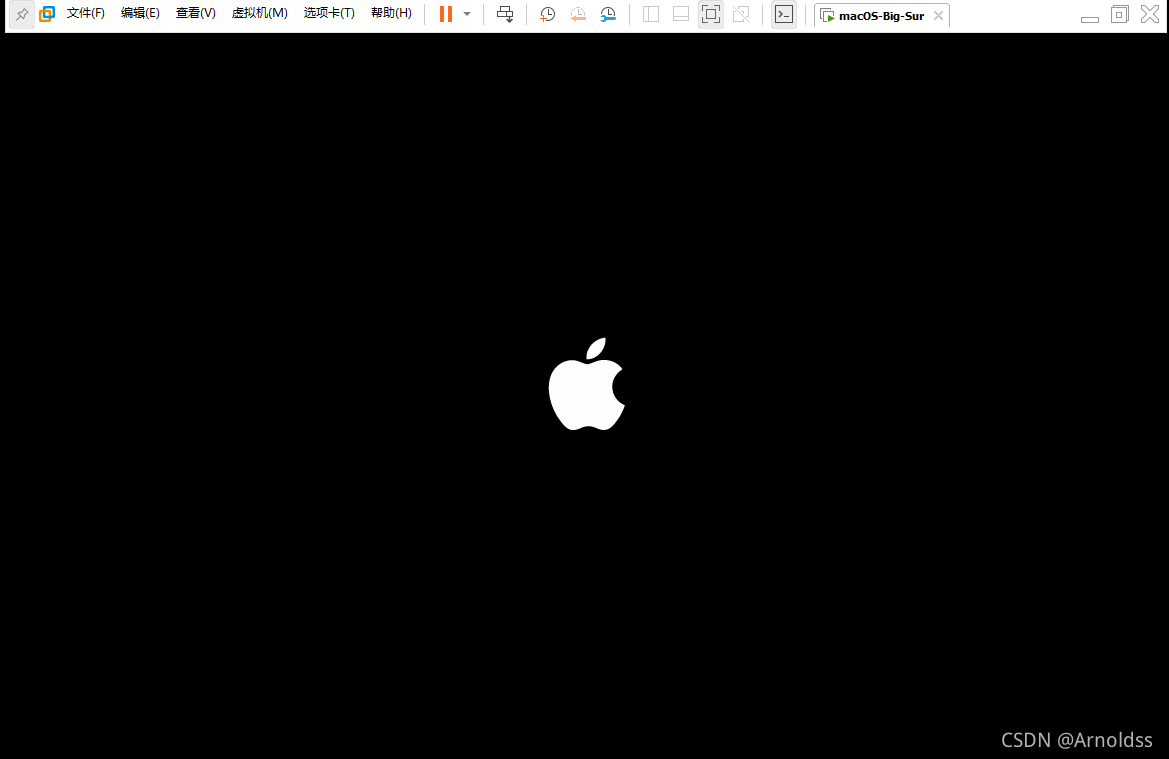Open the 编辑(E) menu
The image size is (1169, 759).
(140, 13)
